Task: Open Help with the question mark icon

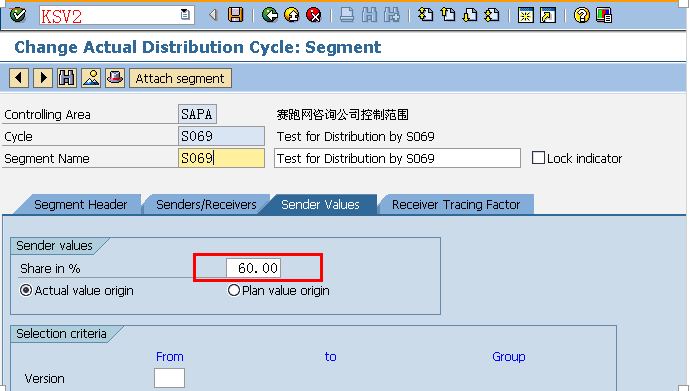Action: [582, 15]
